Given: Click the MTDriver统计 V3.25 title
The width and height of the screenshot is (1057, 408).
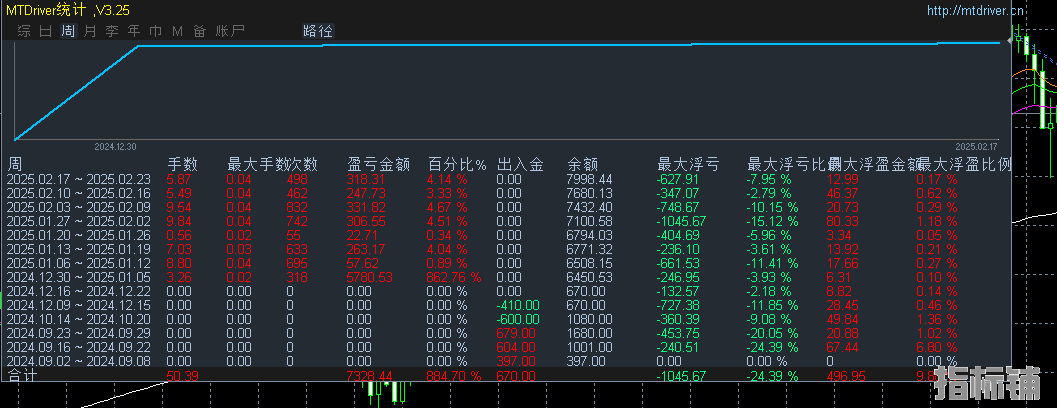Looking at the screenshot, I should pos(68,10).
